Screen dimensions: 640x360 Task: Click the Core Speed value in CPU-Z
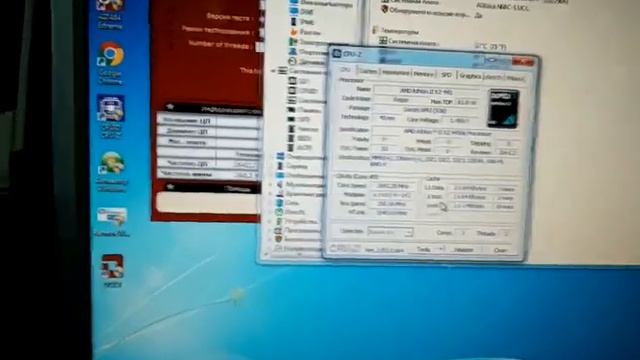[393, 186]
